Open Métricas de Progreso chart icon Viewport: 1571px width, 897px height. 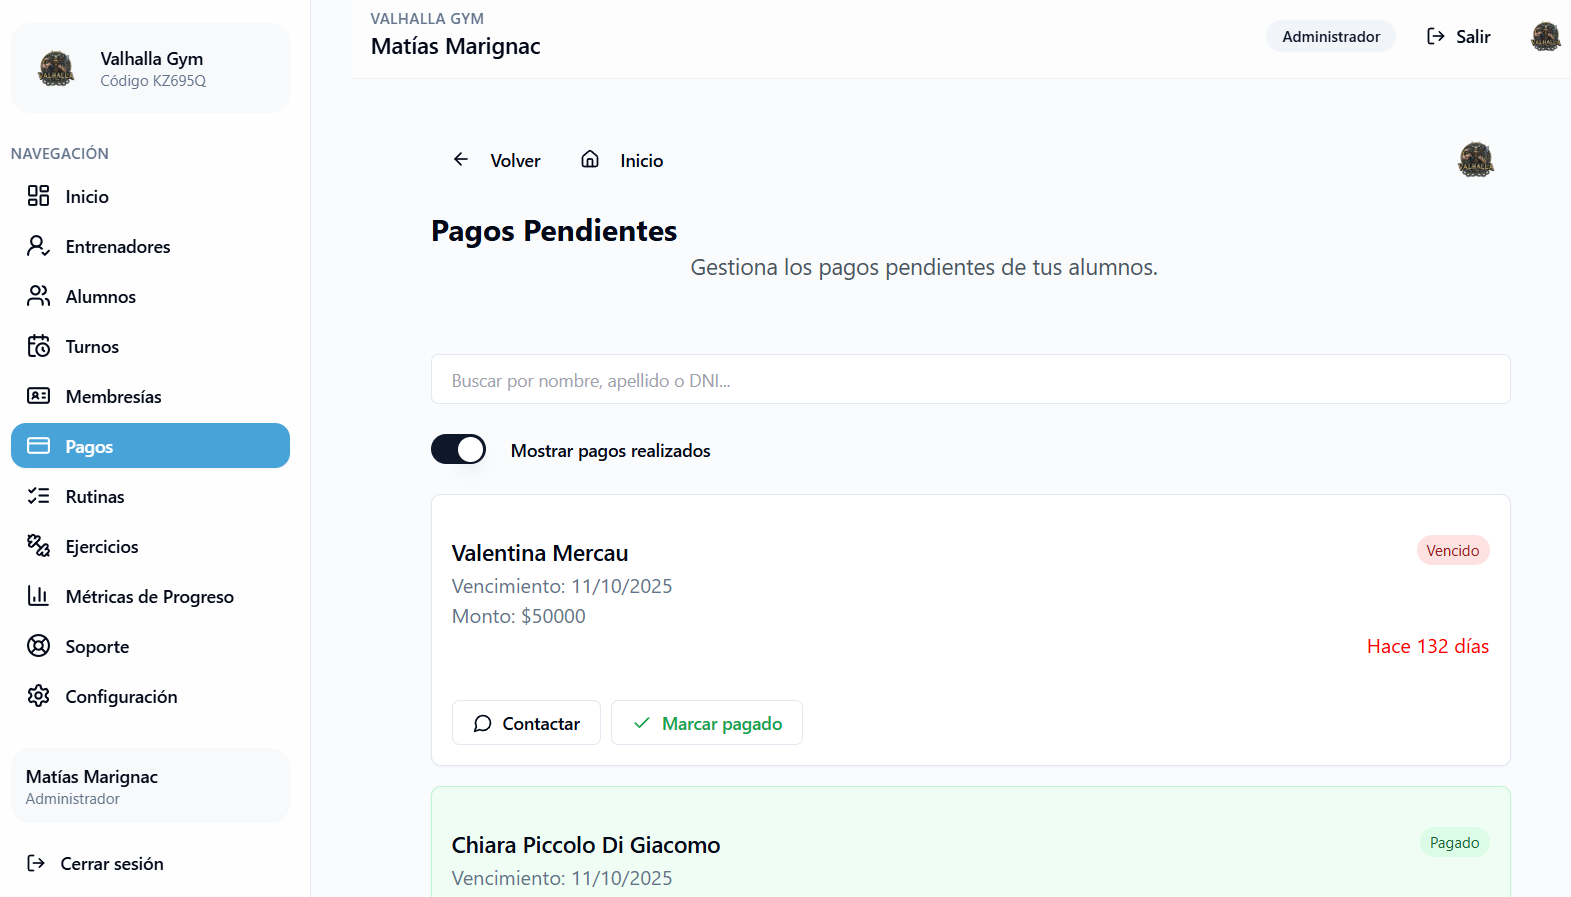click(38, 596)
